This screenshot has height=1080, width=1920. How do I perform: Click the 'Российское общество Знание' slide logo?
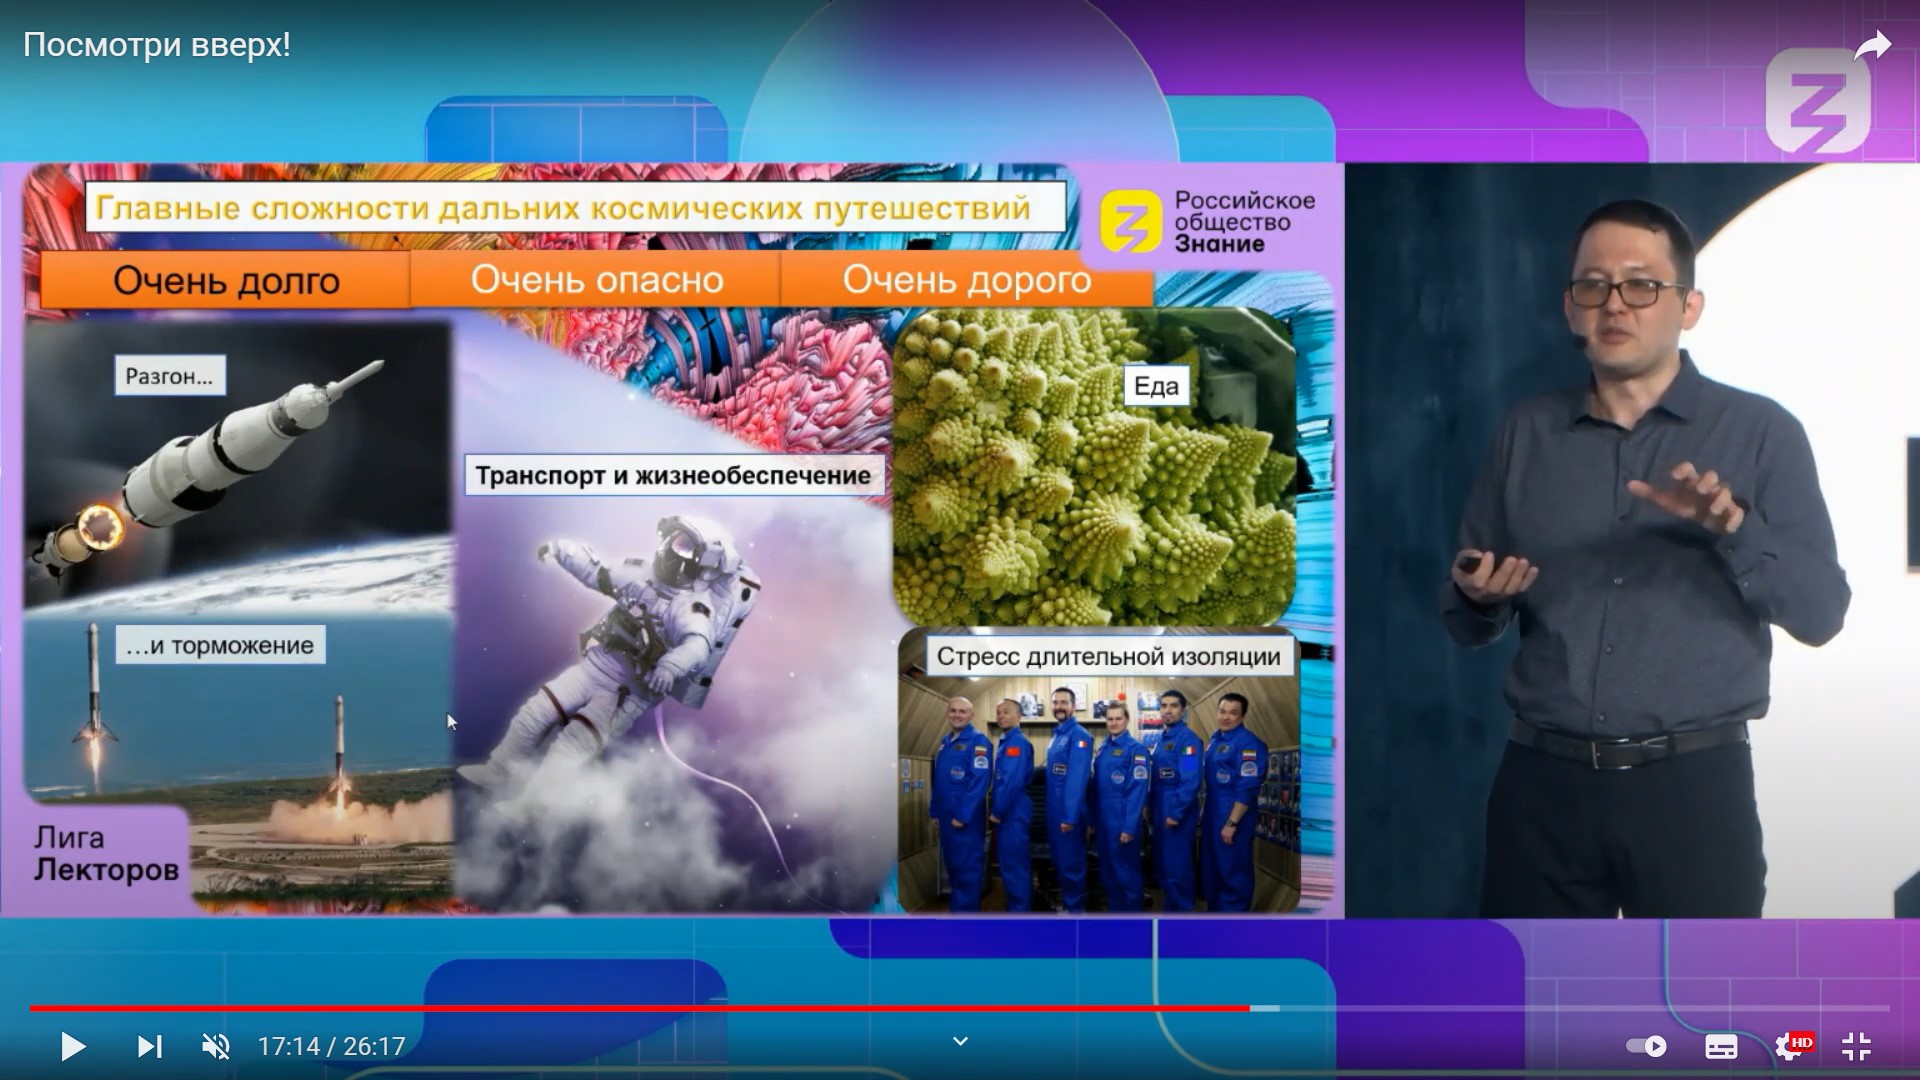[x=1208, y=222]
